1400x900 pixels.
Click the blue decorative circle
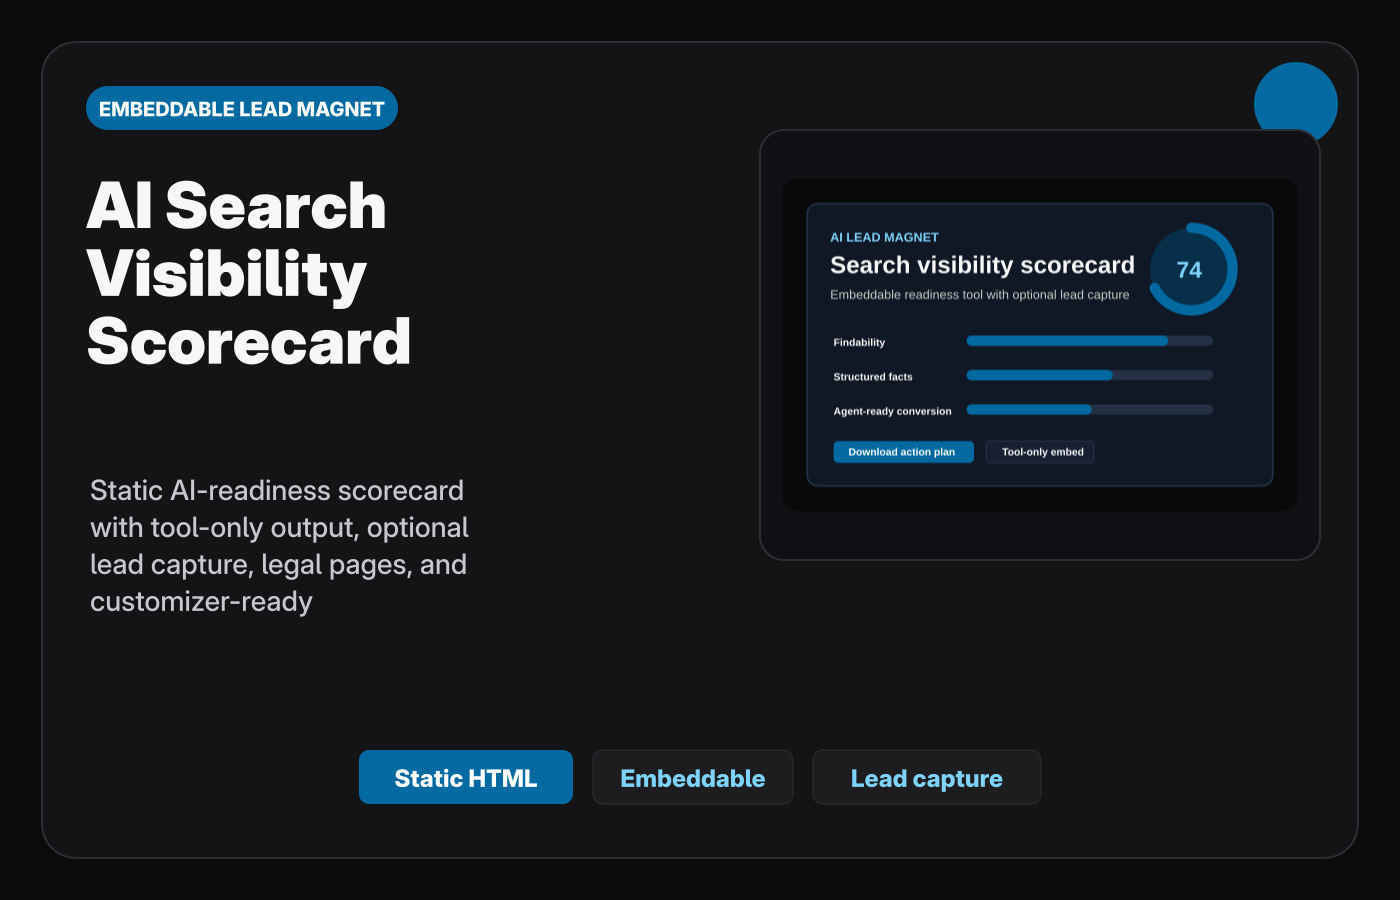tap(1296, 100)
